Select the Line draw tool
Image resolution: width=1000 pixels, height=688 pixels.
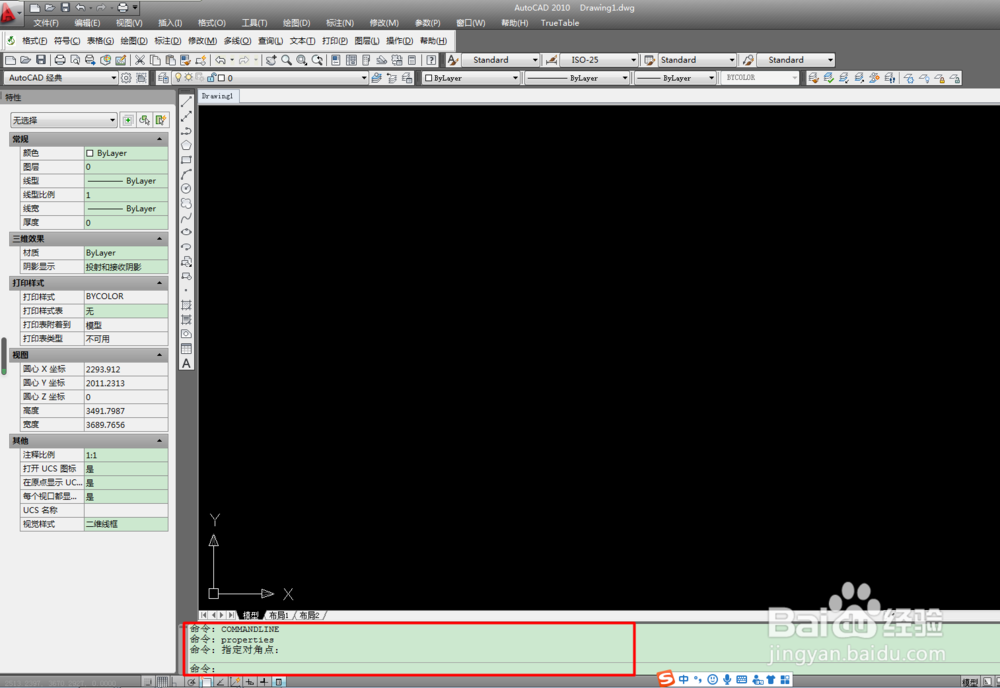coord(186,102)
